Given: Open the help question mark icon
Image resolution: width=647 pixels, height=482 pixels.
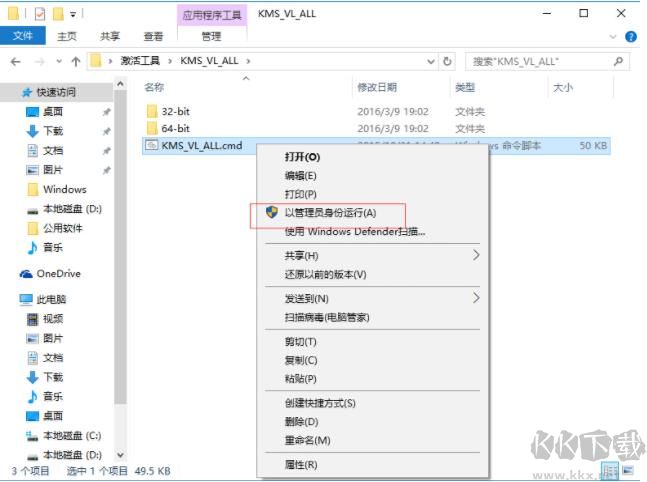Looking at the screenshot, I should click(x=631, y=36).
